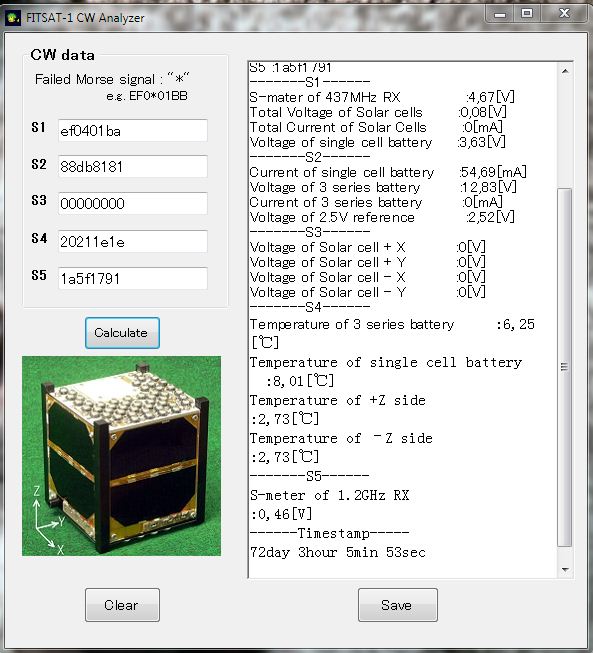This screenshot has height=653, width=593.
Task: Click the Clear button
Action: click(x=122, y=605)
